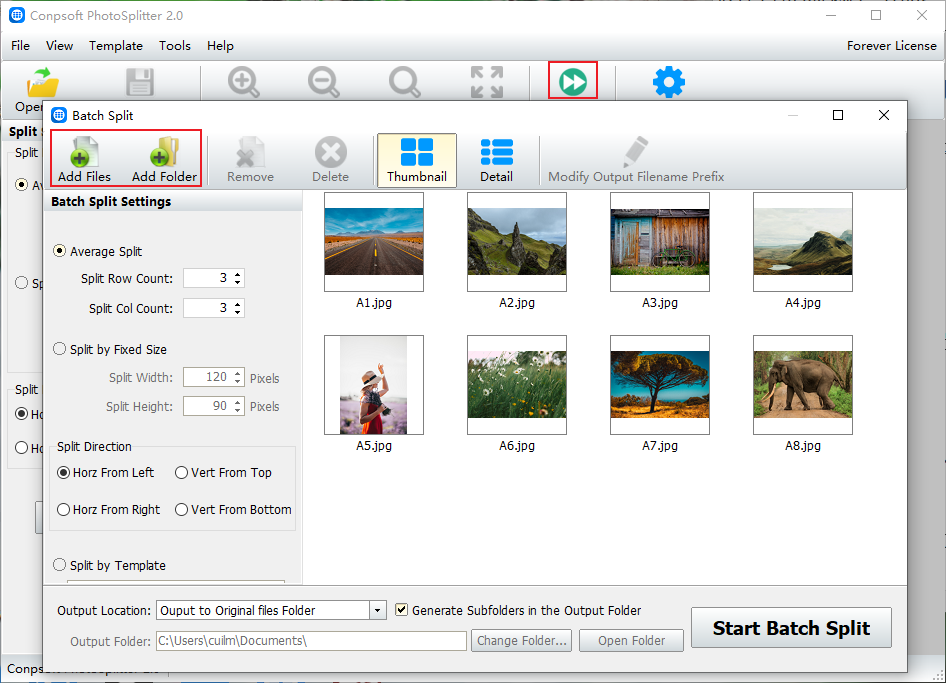Screen dimensions: 946x683
Task: Select A7.jpg tree thumbnail
Action: pos(659,385)
